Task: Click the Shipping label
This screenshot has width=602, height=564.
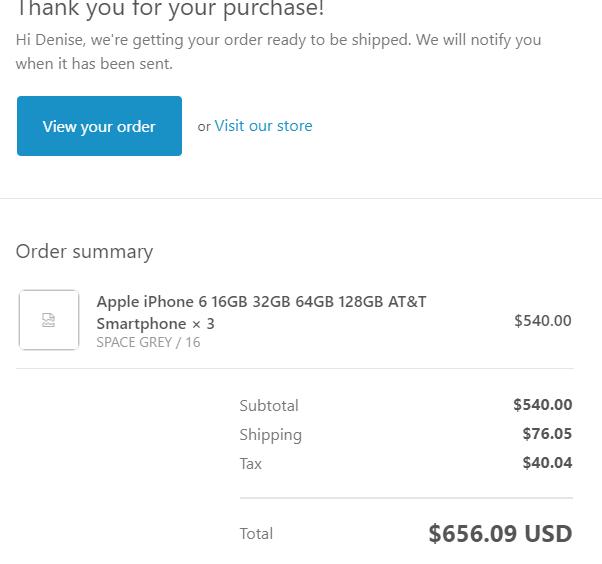Action: (270, 434)
